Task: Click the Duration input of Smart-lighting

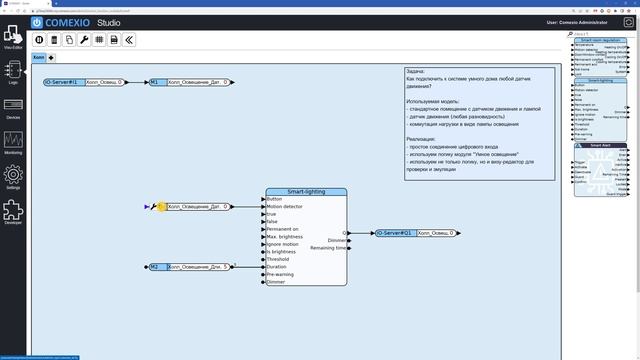Action: pos(274,267)
